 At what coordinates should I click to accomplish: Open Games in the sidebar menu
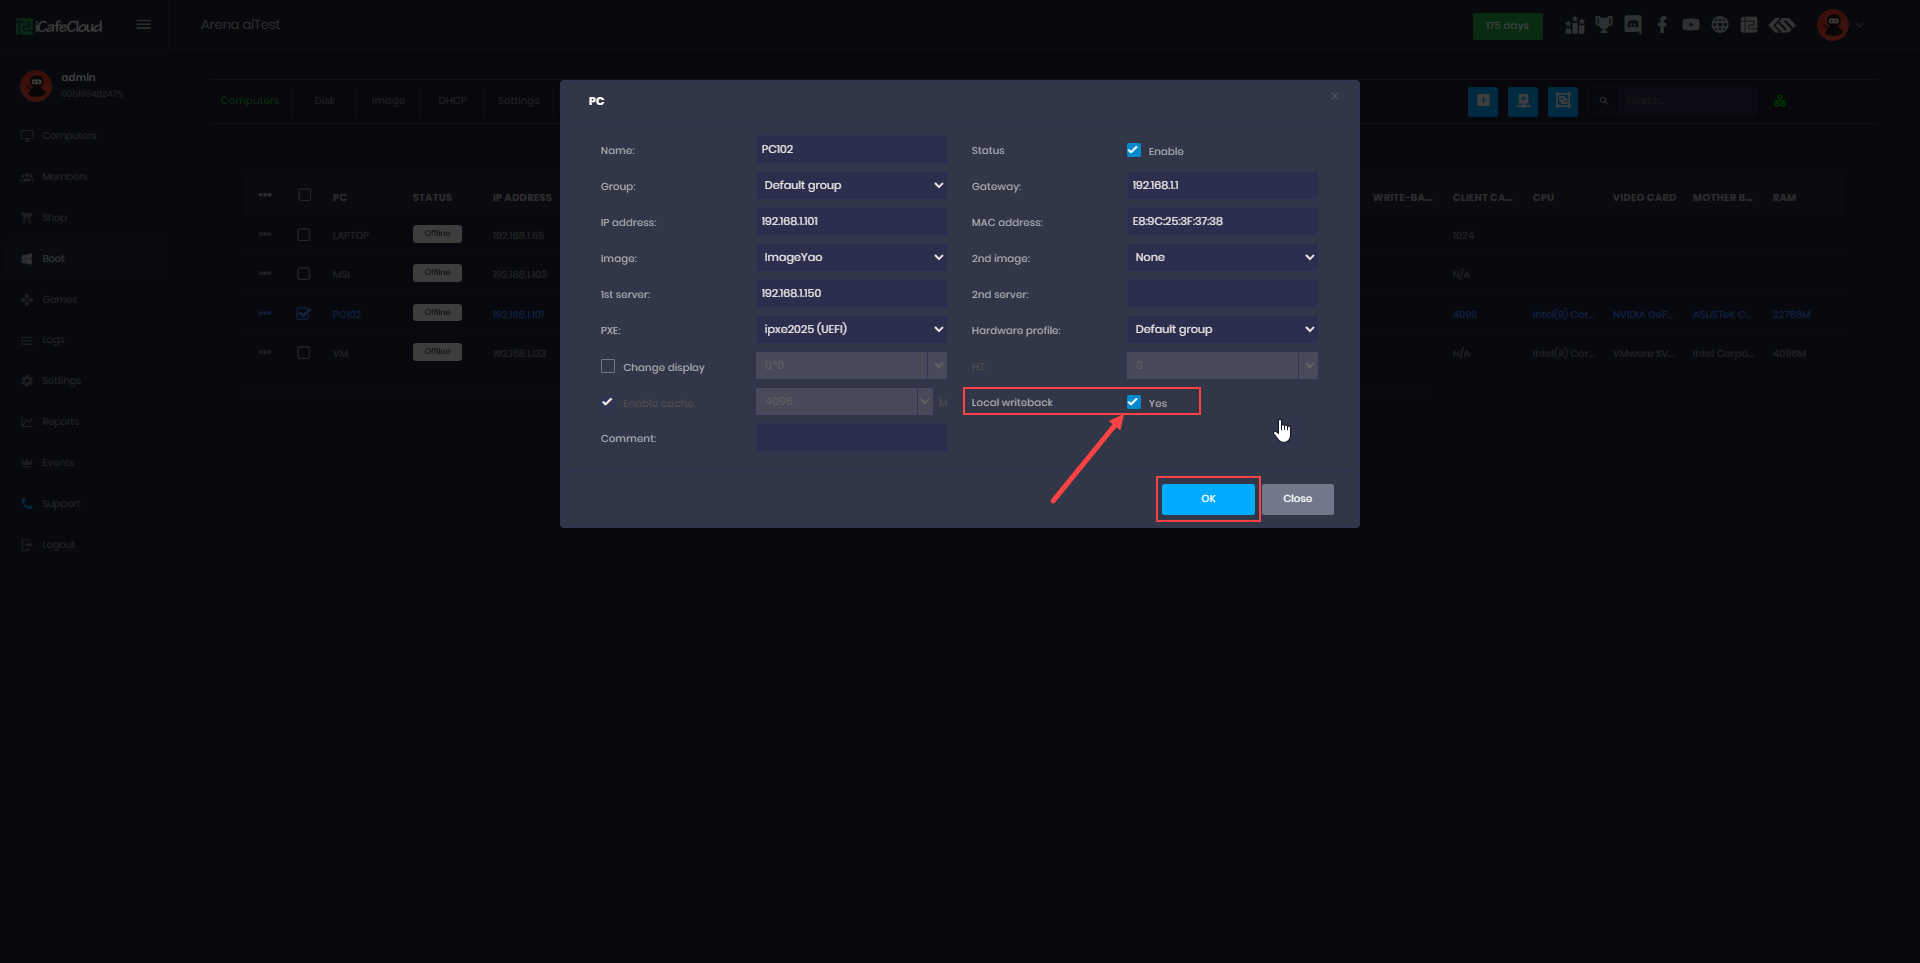(59, 299)
